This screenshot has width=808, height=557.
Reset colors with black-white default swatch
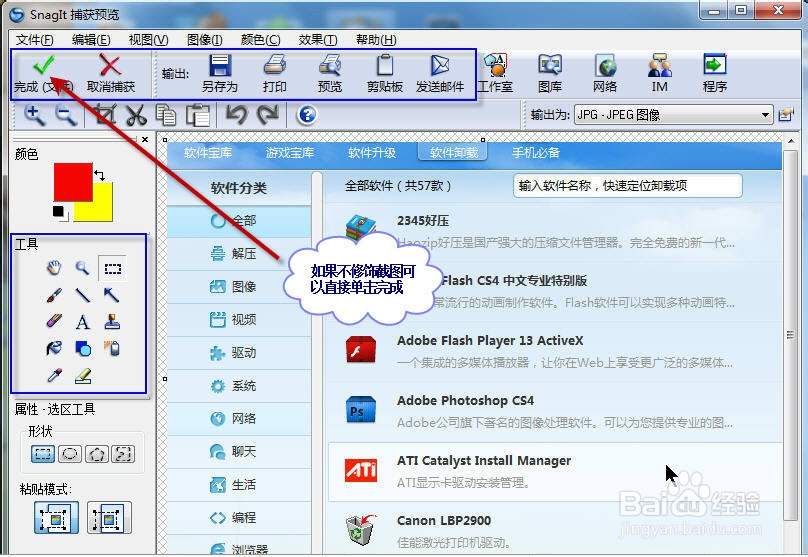[60, 212]
